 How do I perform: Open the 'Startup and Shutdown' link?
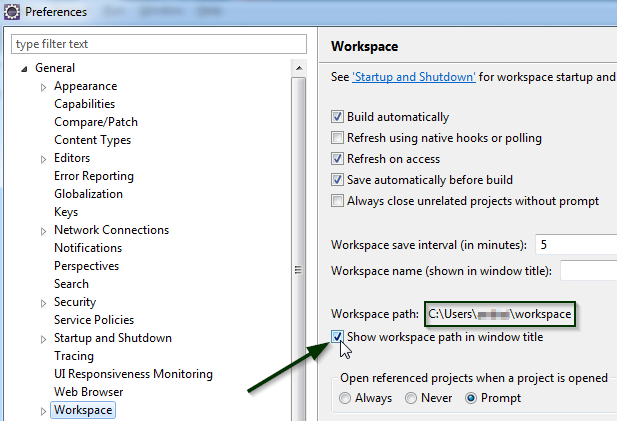(x=414, y=77)
